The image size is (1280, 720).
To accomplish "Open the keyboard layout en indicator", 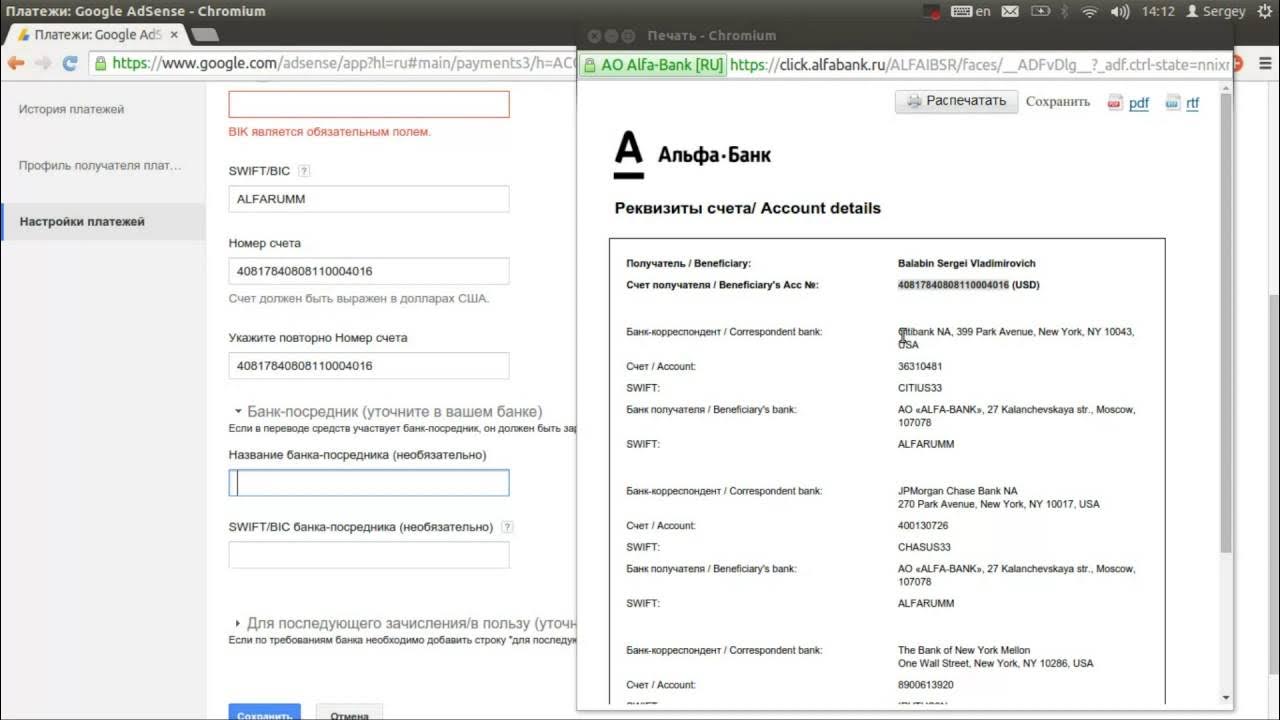I will (x=970, y=12).
